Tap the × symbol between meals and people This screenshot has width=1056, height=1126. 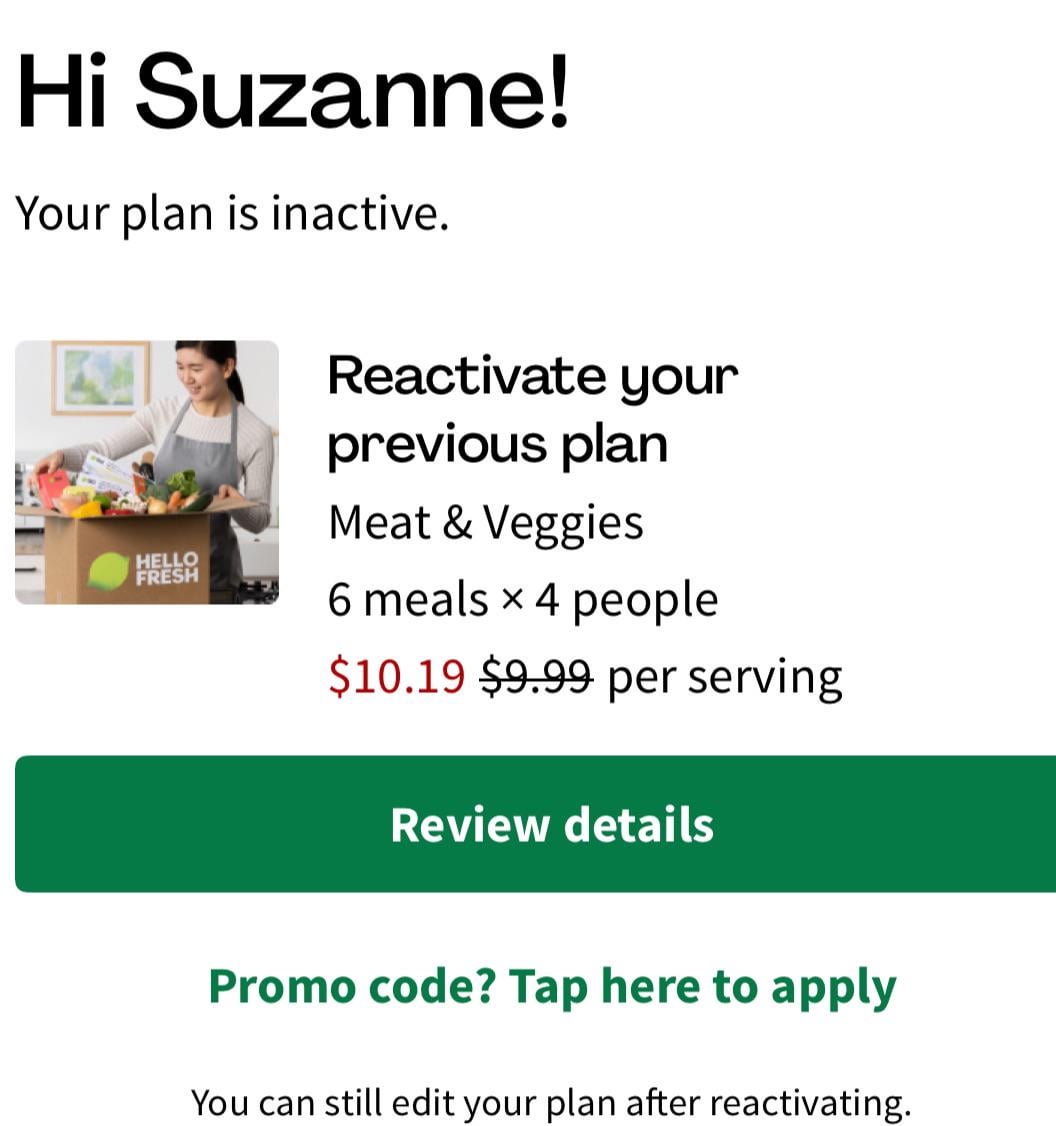click(x=512, y=601)
